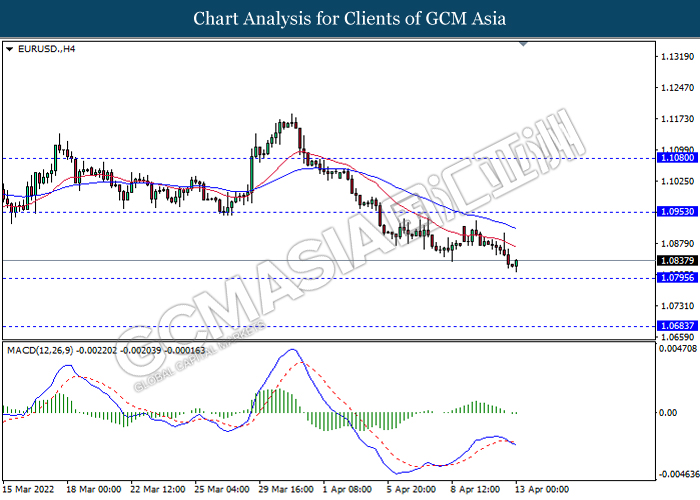Click the 1.12470 price axis value

pos(677,88)
